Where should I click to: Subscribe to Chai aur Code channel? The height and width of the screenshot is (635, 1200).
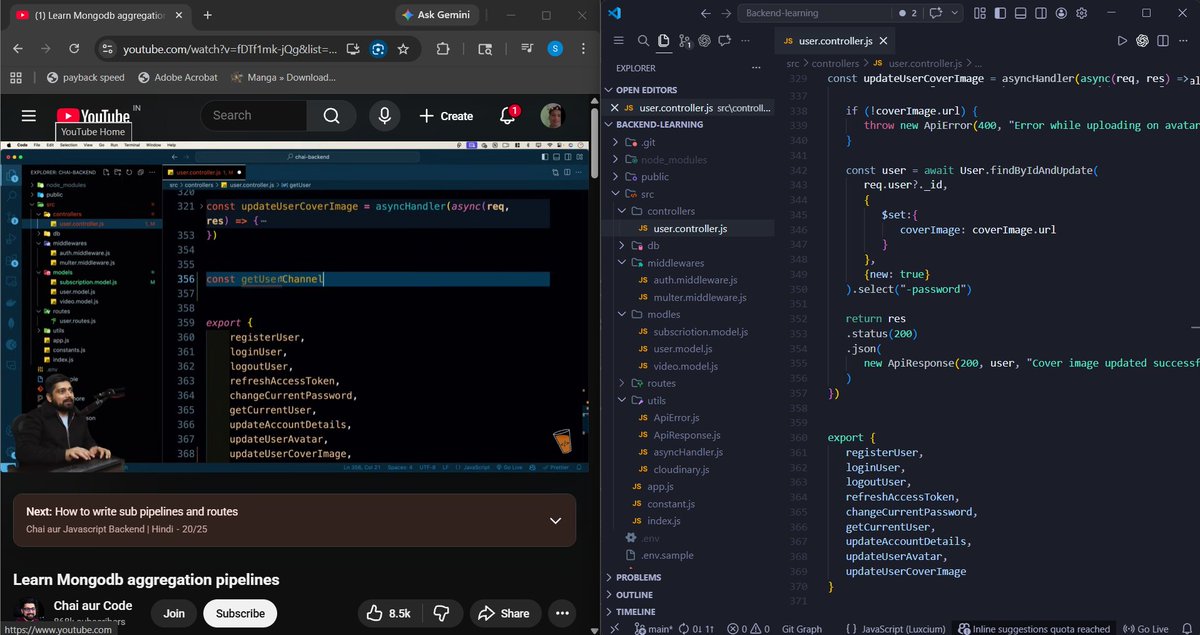pos(240,613)
